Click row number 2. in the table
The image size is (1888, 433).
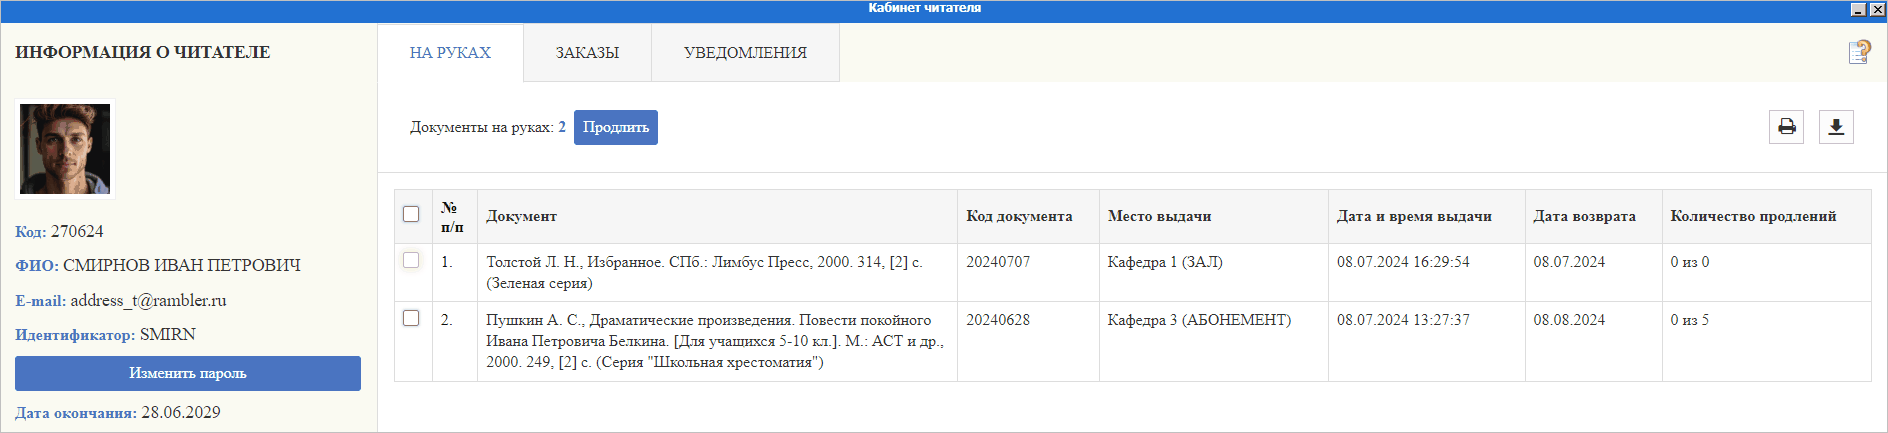pos(447,320)
